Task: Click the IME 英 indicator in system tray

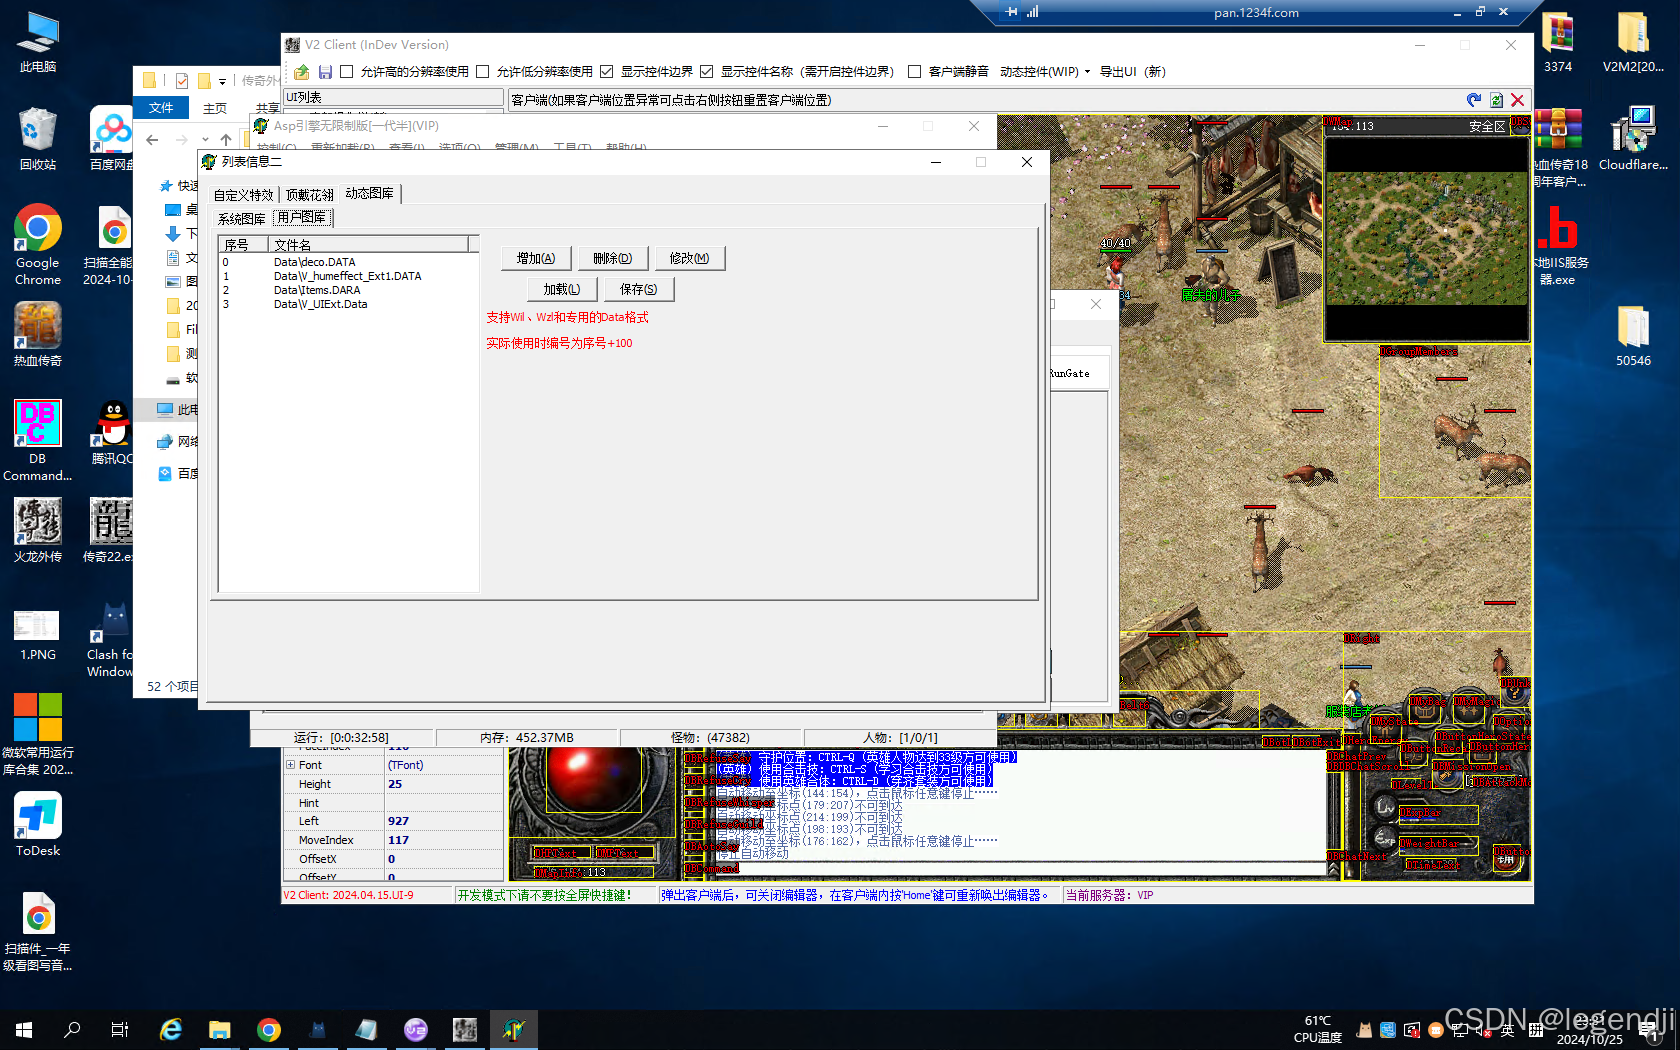Action: [x=1506, y=1030]
